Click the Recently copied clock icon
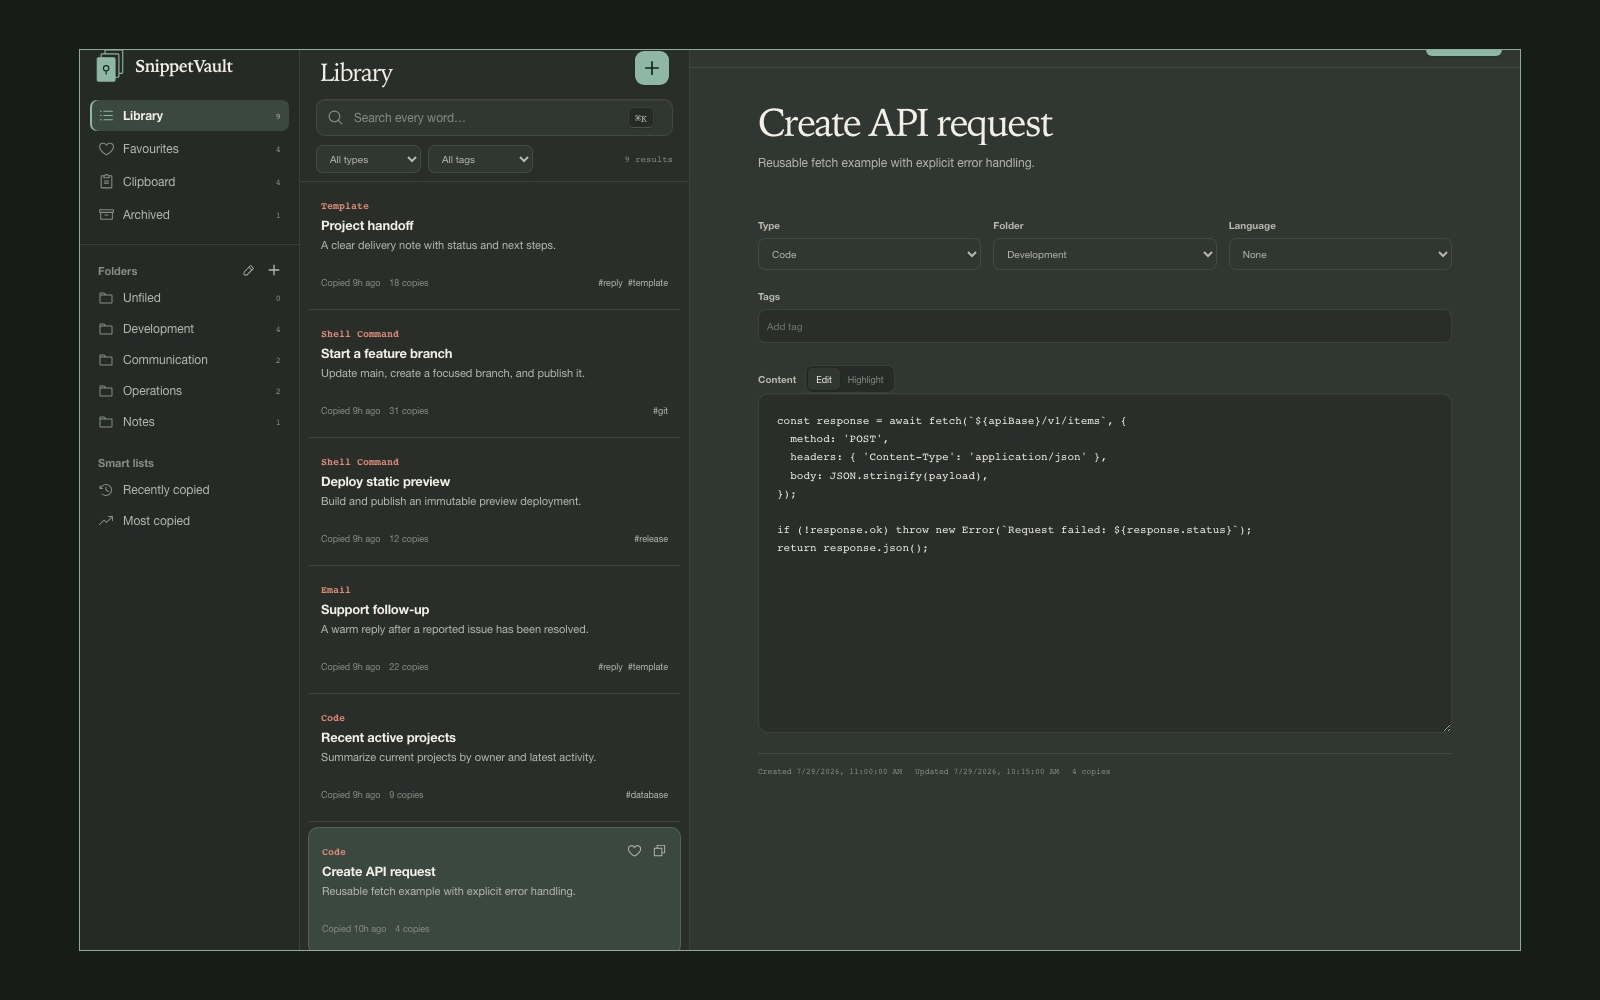1600x1000 pixels. tap(106, 490)
